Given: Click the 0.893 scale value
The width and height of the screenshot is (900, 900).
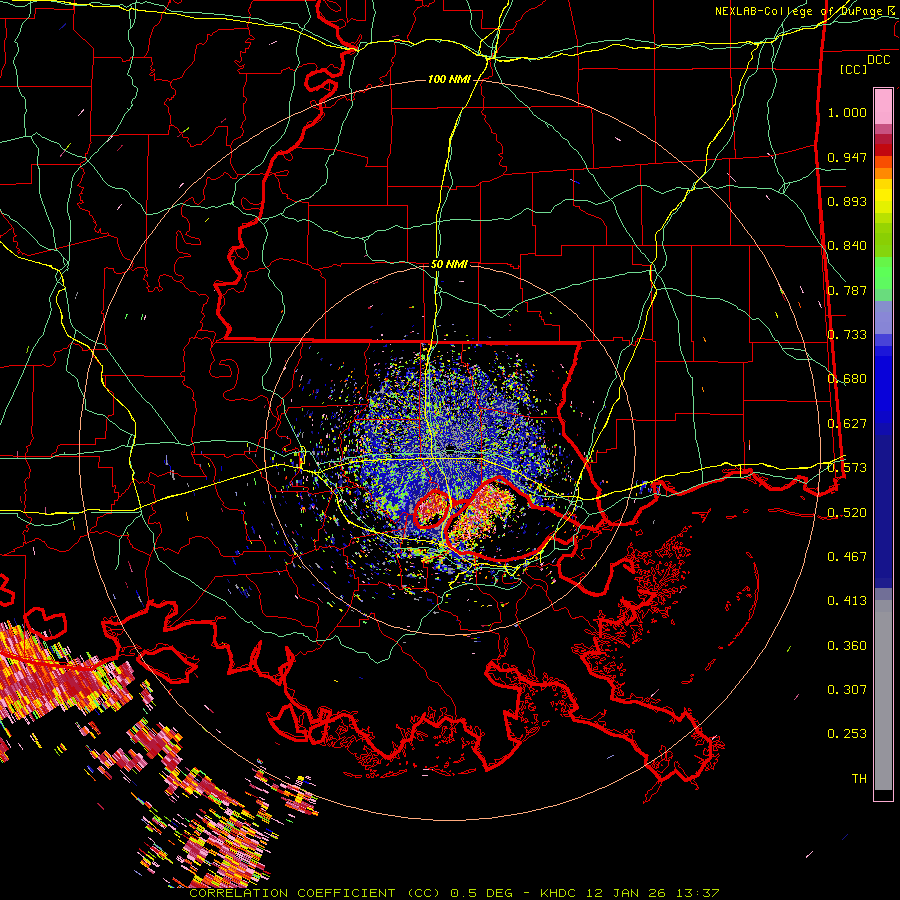Looking at the screenshot, I should coord(847,201).
